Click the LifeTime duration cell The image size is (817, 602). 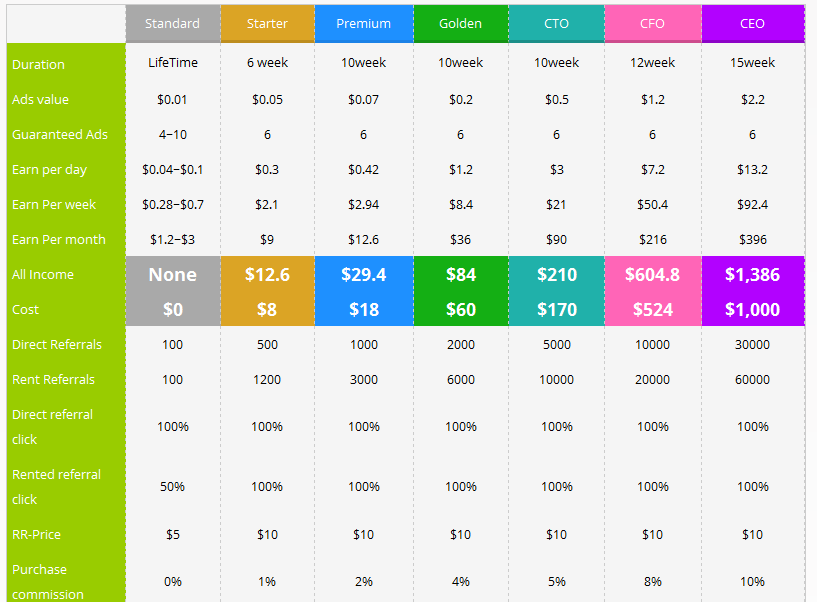(x=172, y=63)
